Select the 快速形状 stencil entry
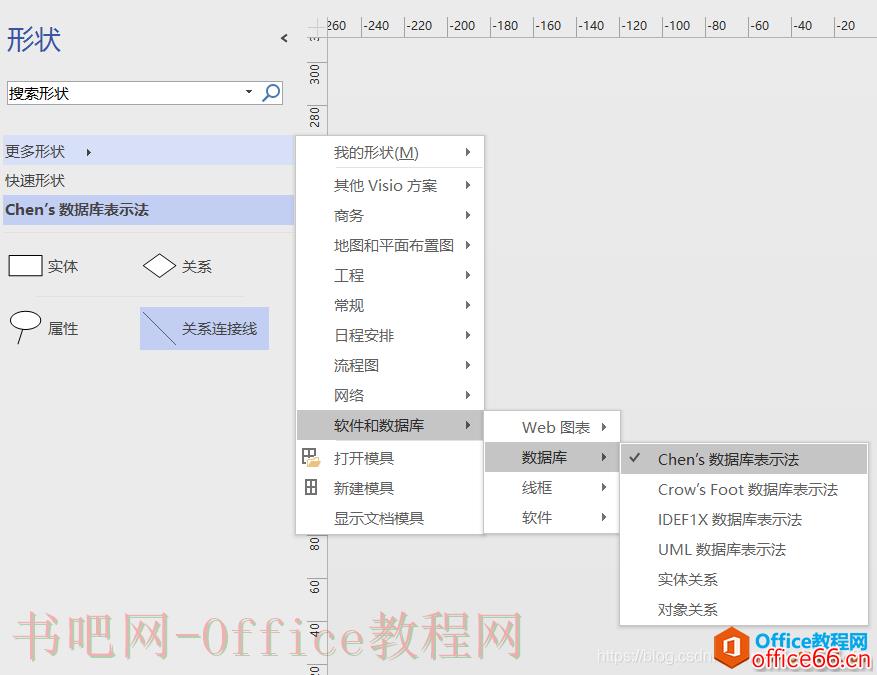The height and width of the screenshot is (675, 877). 149,181
